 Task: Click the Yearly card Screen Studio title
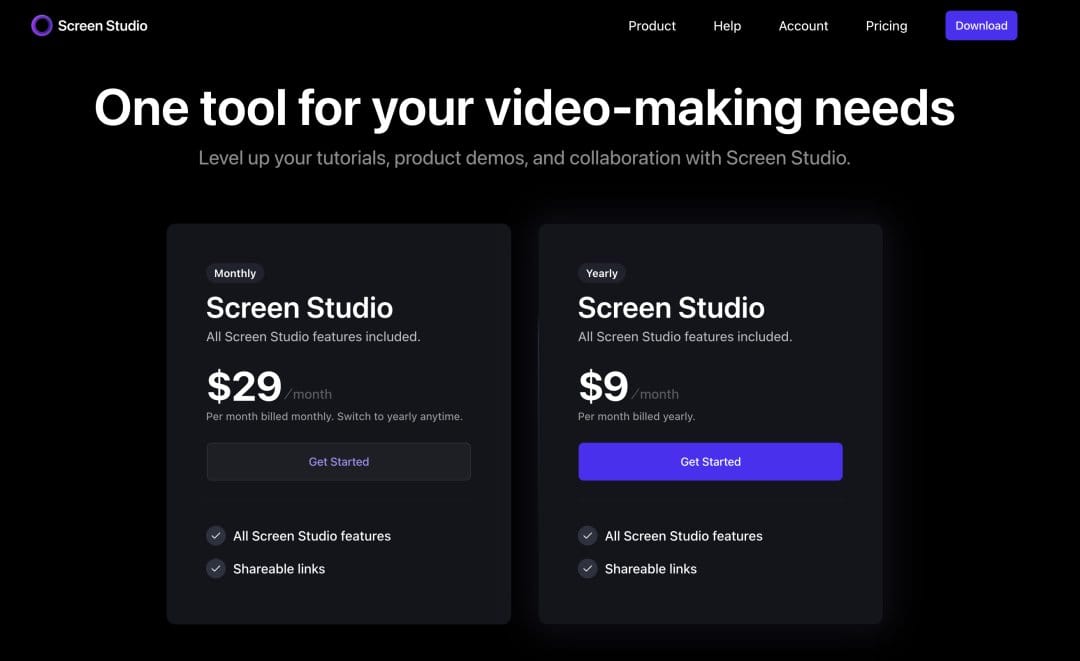click(672, 308)
